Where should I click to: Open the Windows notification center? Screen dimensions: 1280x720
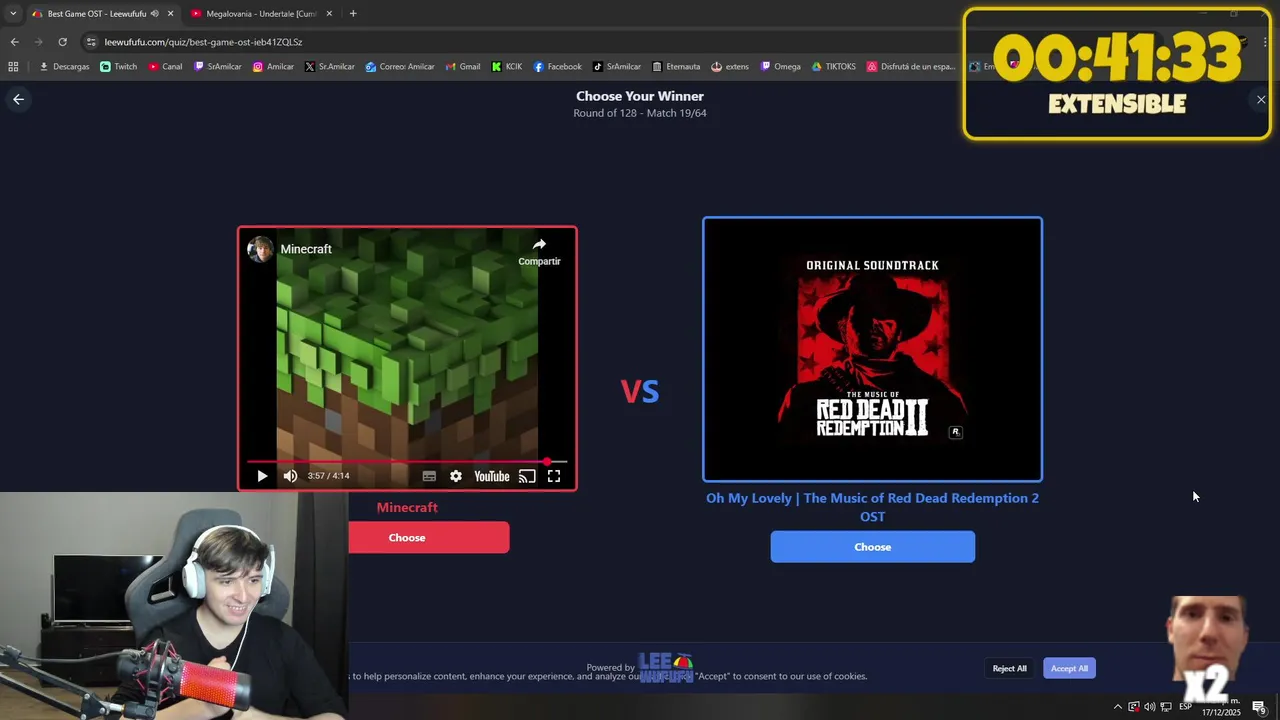click(1259, 707)
